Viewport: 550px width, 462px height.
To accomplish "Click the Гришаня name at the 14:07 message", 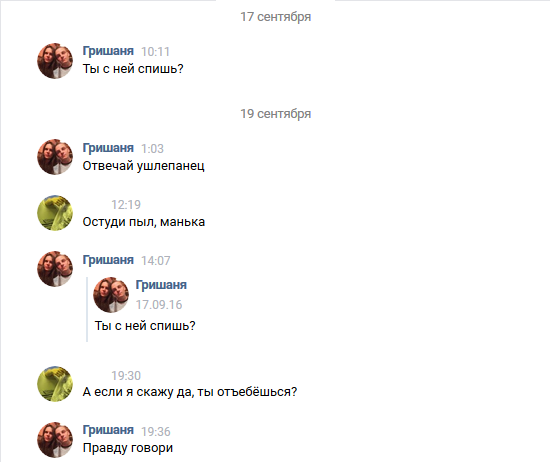I will [x=108, y=260].
